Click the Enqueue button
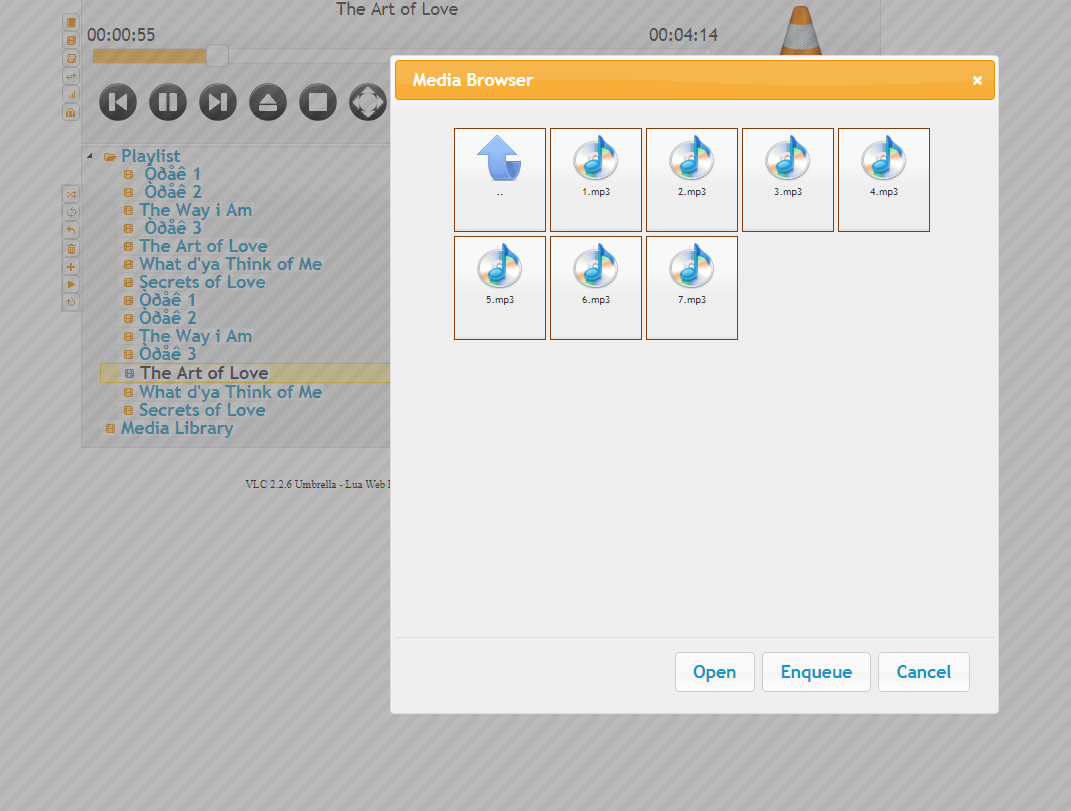 pos(816,672)
